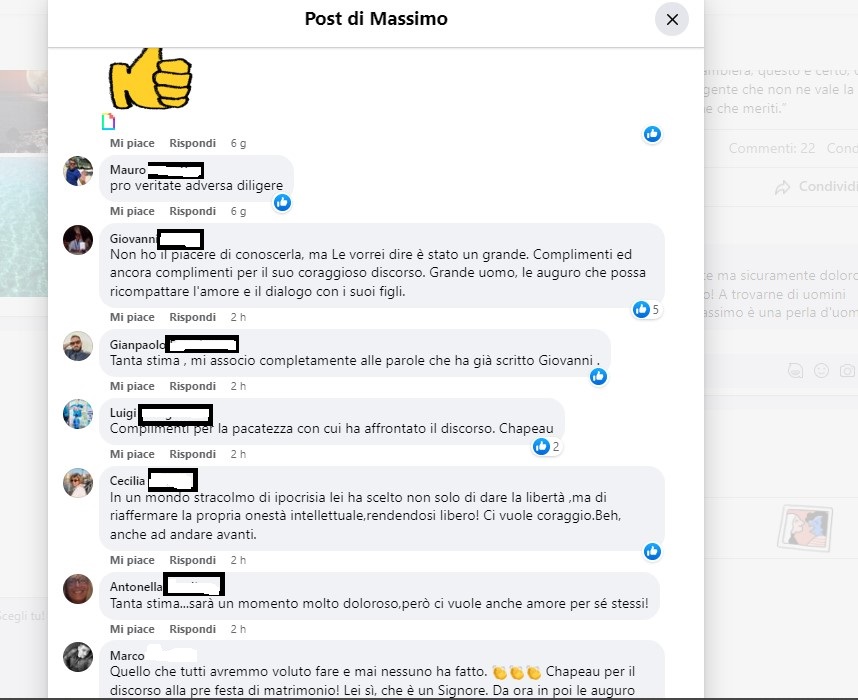Screen dimensions: 858x700
Task: Like Giovanni's comment with Mi piace
Action: [x=132, y=317]
